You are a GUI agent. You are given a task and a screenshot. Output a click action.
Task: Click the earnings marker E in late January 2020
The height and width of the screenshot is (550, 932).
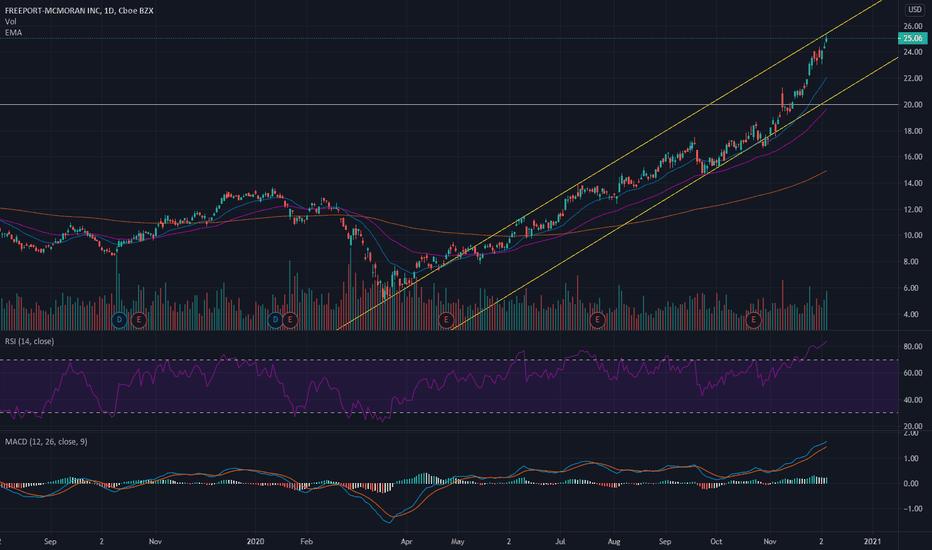[289, 320]
